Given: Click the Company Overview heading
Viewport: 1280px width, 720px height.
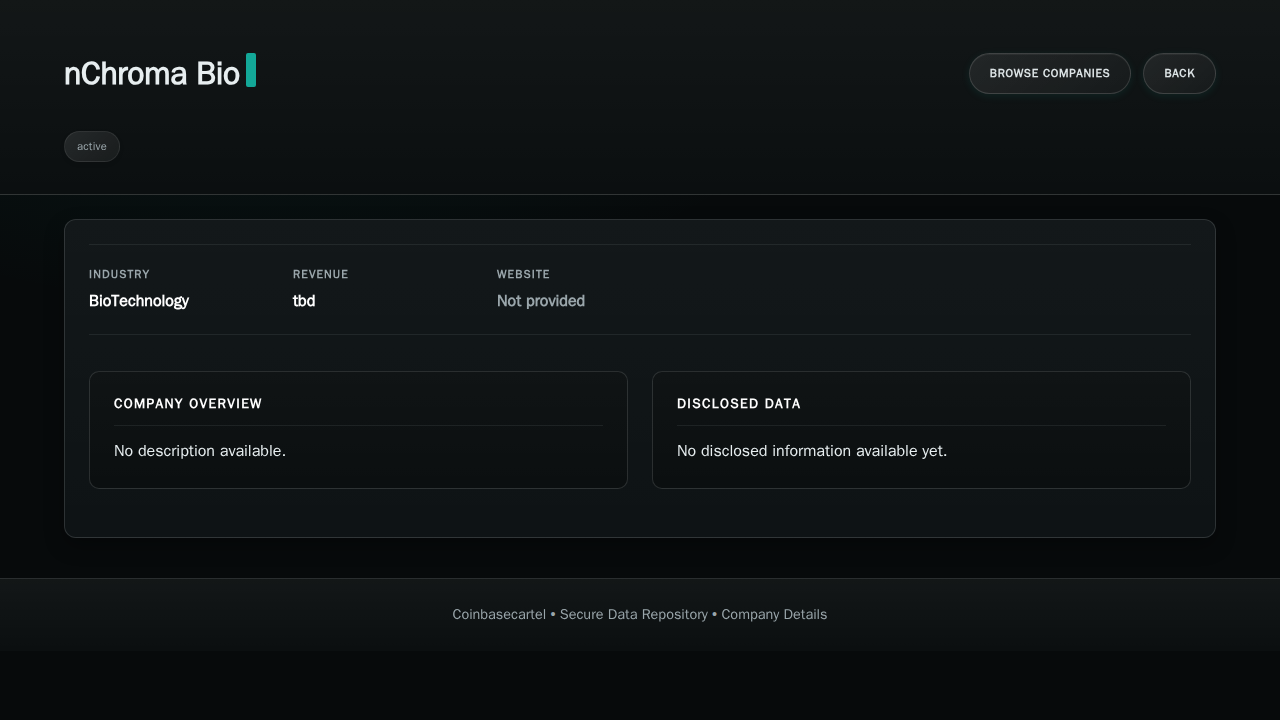Looking at the screenshot, I should pyautogui.click(x=188, y=404).
